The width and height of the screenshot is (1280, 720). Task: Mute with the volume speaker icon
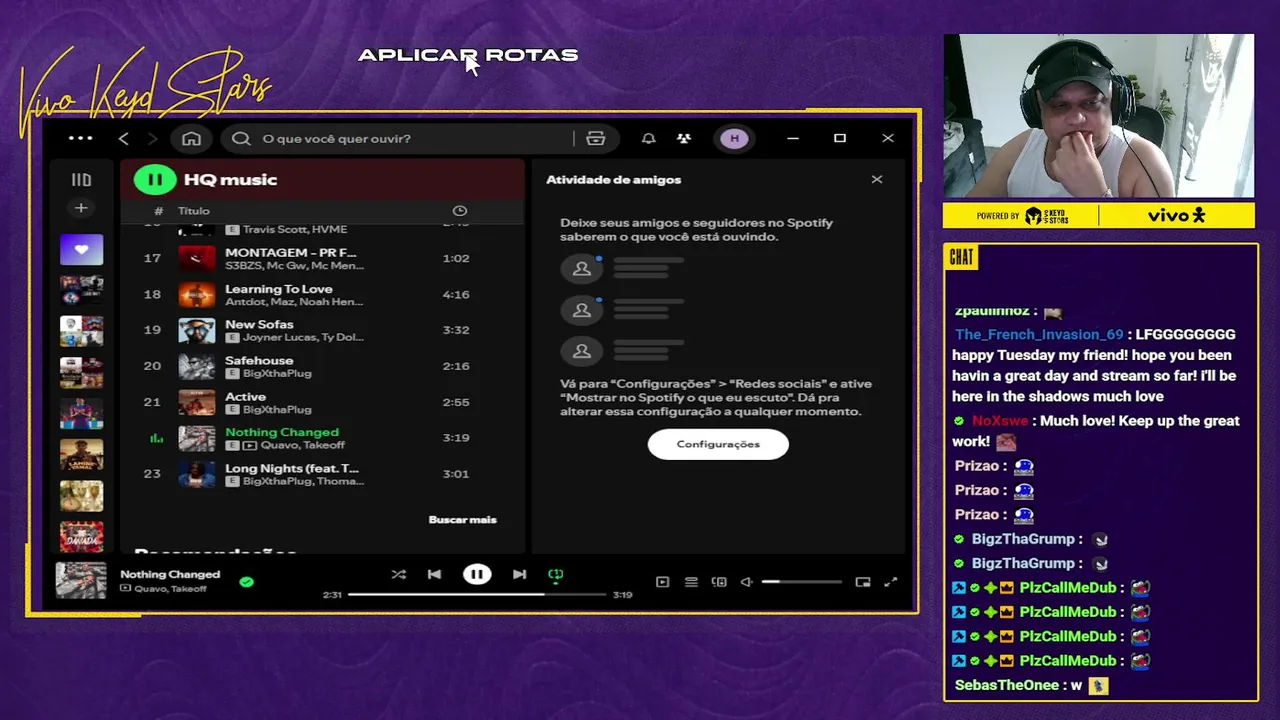tap(746, 582)
